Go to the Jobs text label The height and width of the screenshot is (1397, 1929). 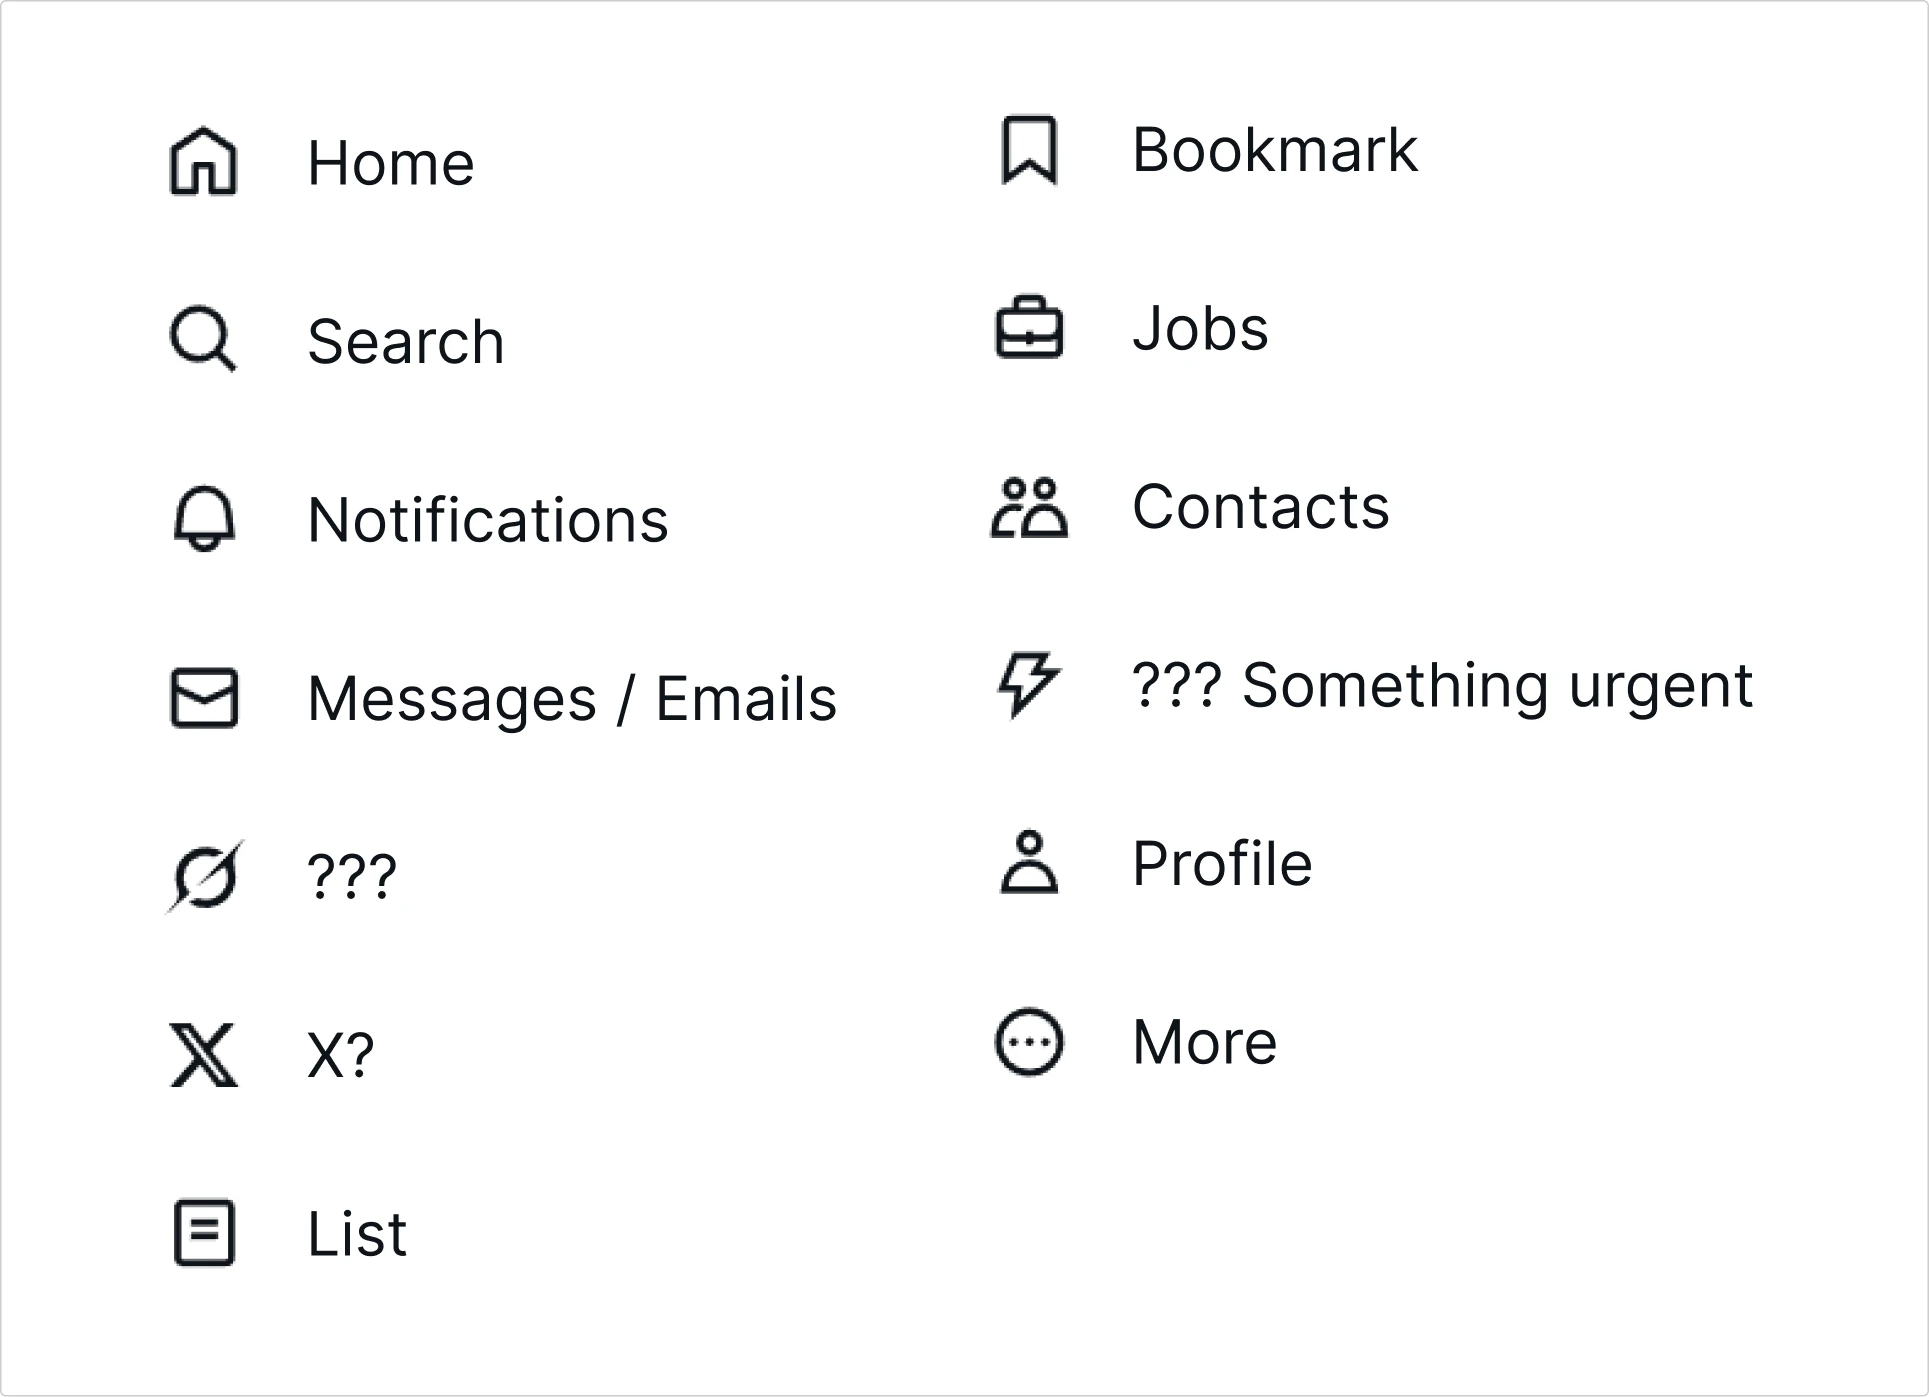(1200, 328)
